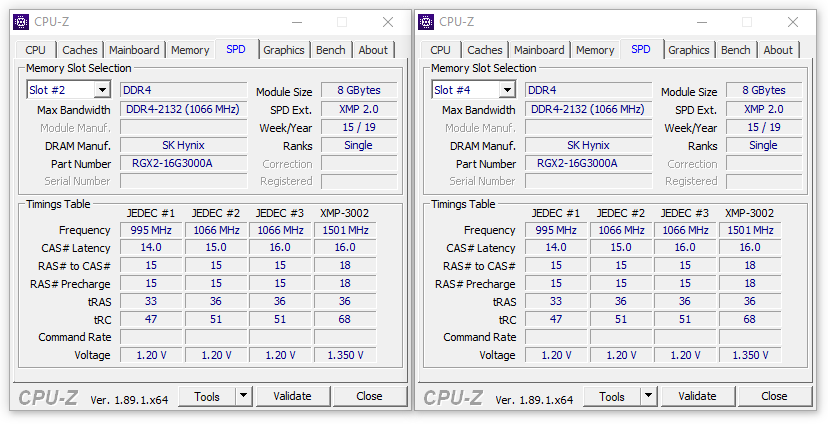
Task: Click the Max Bandwidth field in left window
Action: point(183,109)
